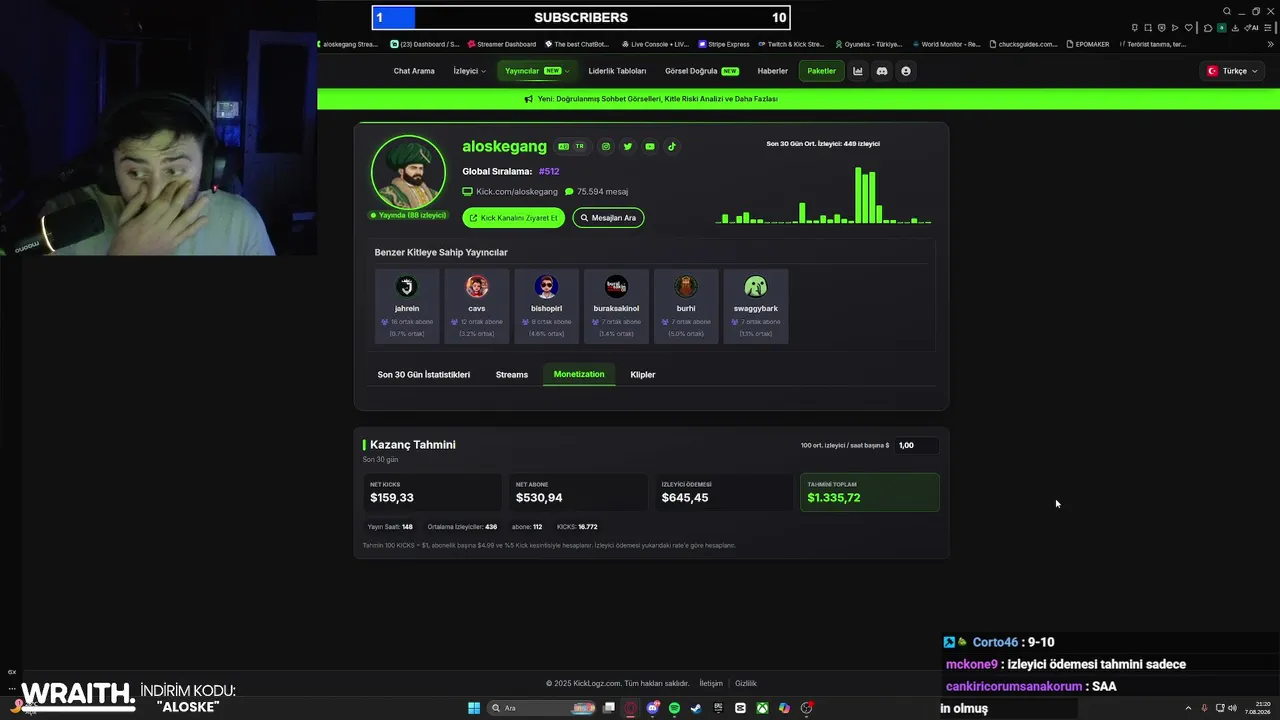The height and width of the screenshot is (720, 1280).
Task: Open Spotify from the taskbar
Action: pyautogui.click(x=674, y=708)
